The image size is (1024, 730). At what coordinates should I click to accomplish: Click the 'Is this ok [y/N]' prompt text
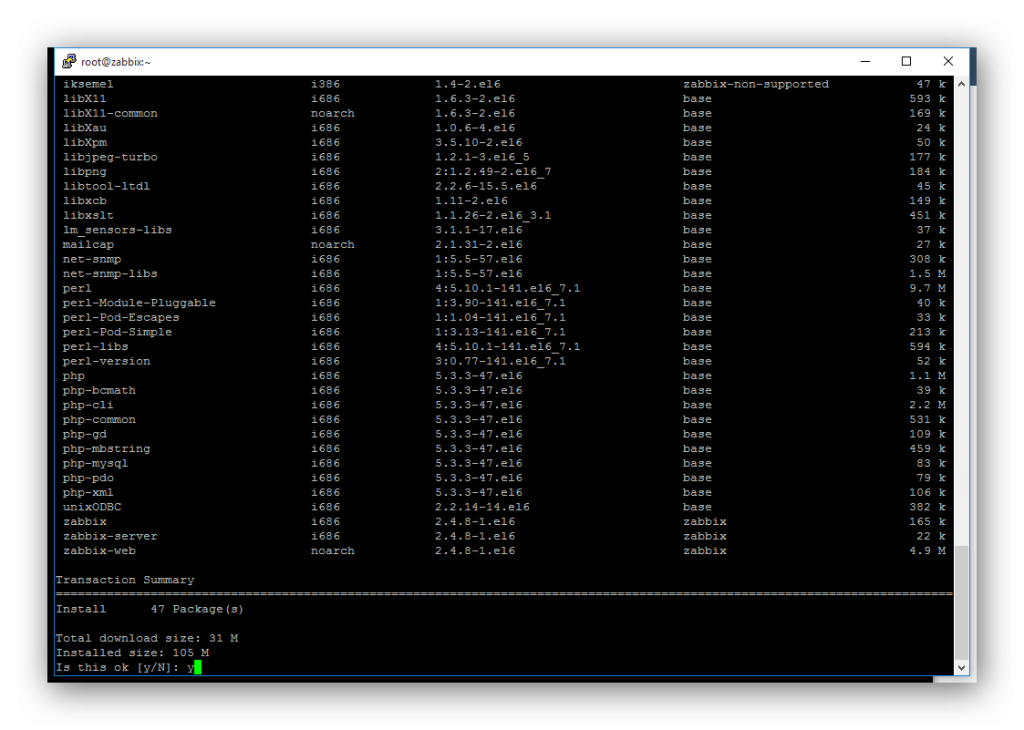(118, 667)
